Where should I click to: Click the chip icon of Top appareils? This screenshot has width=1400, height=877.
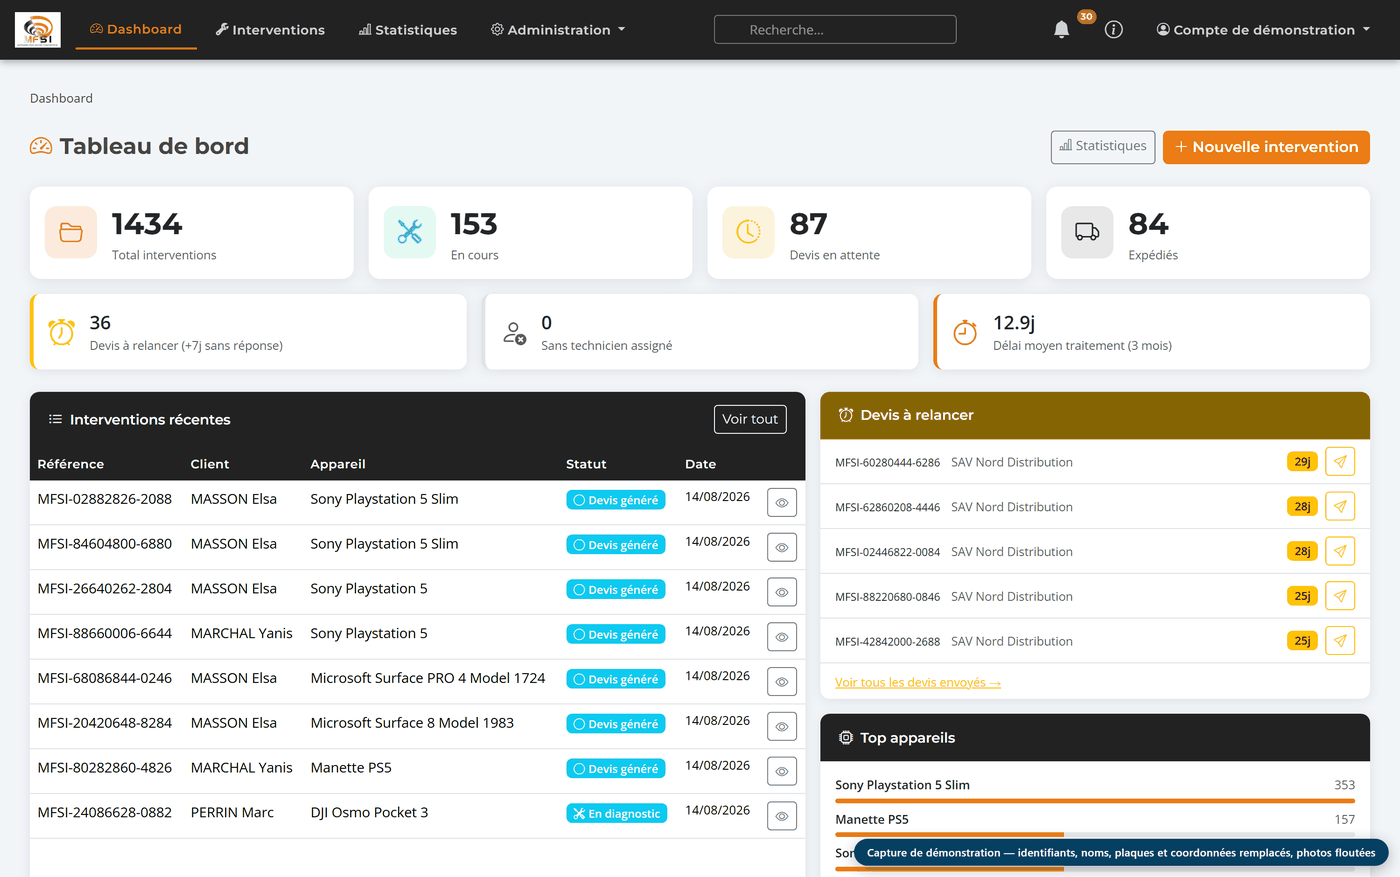click(x=846, y=738)
